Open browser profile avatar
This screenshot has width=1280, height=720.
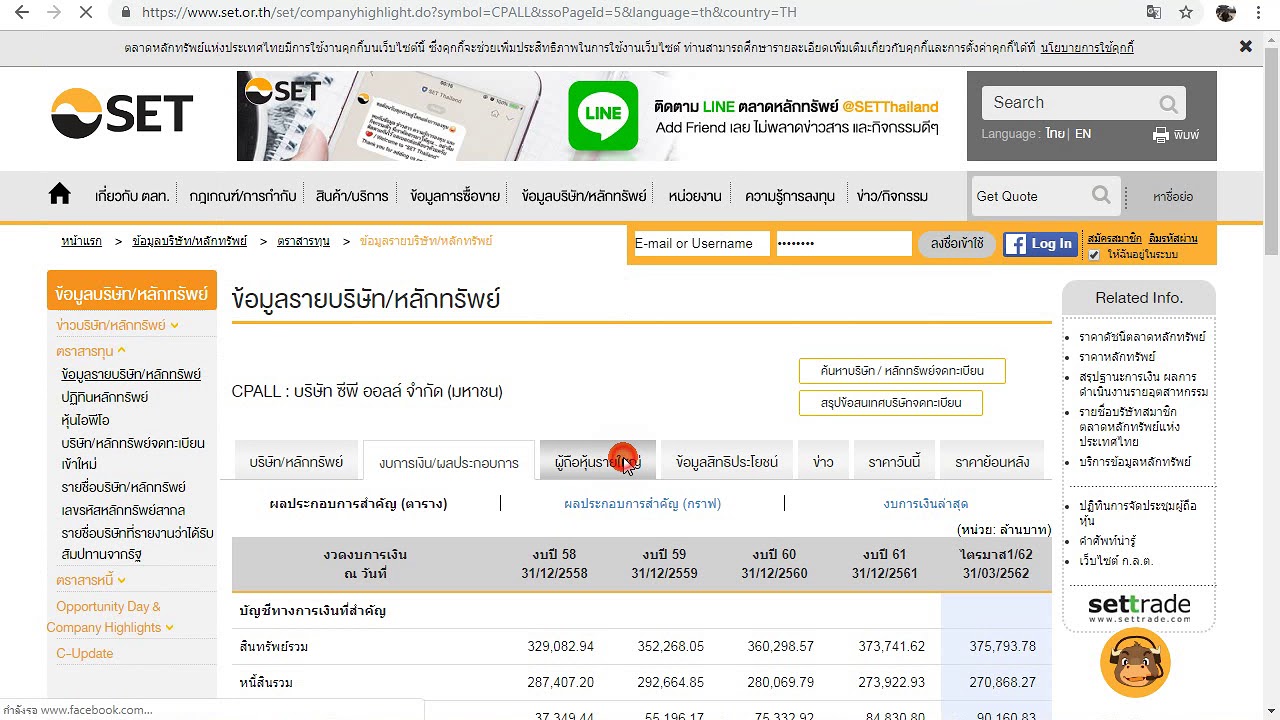1226,13
